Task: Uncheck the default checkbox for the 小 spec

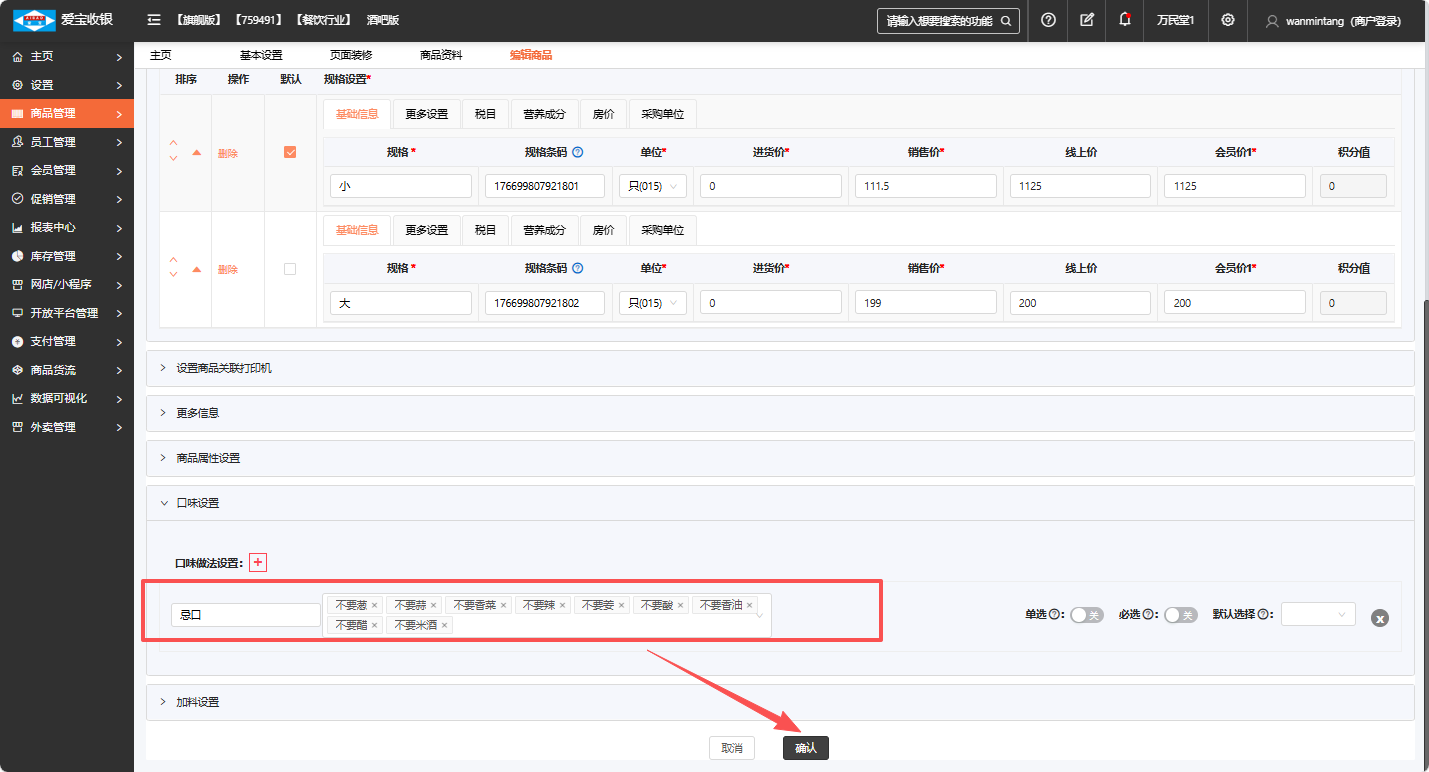Action: pos(290,152)
